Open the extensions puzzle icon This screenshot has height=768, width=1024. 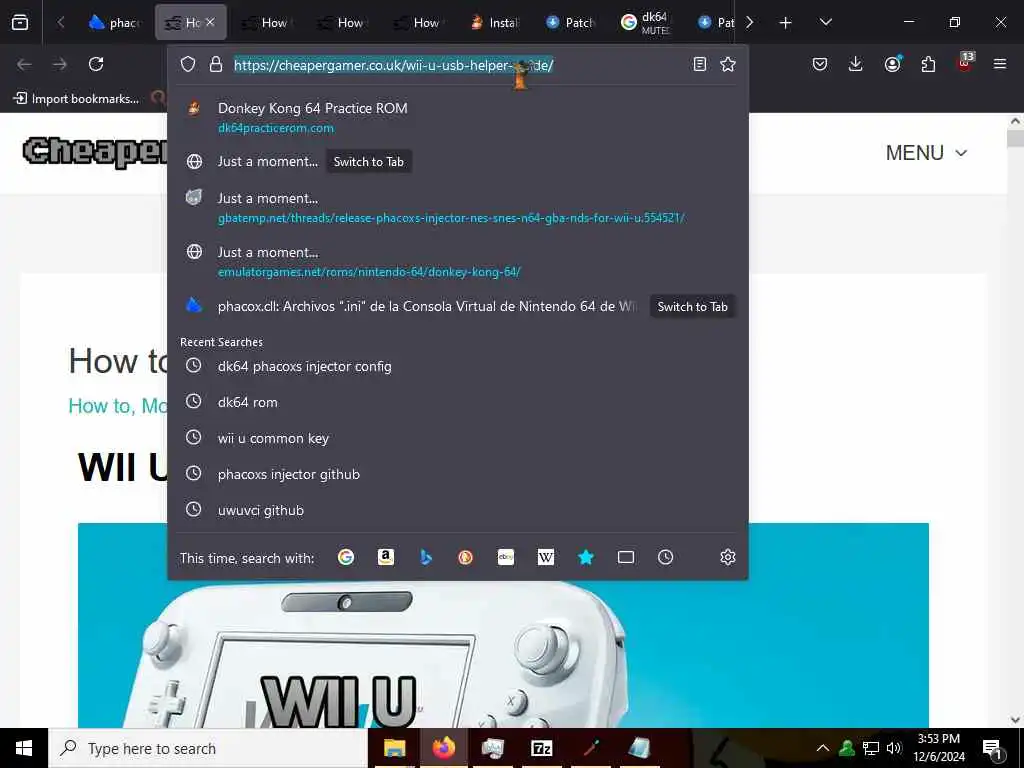pyautogui.click(x=928, y=64)
